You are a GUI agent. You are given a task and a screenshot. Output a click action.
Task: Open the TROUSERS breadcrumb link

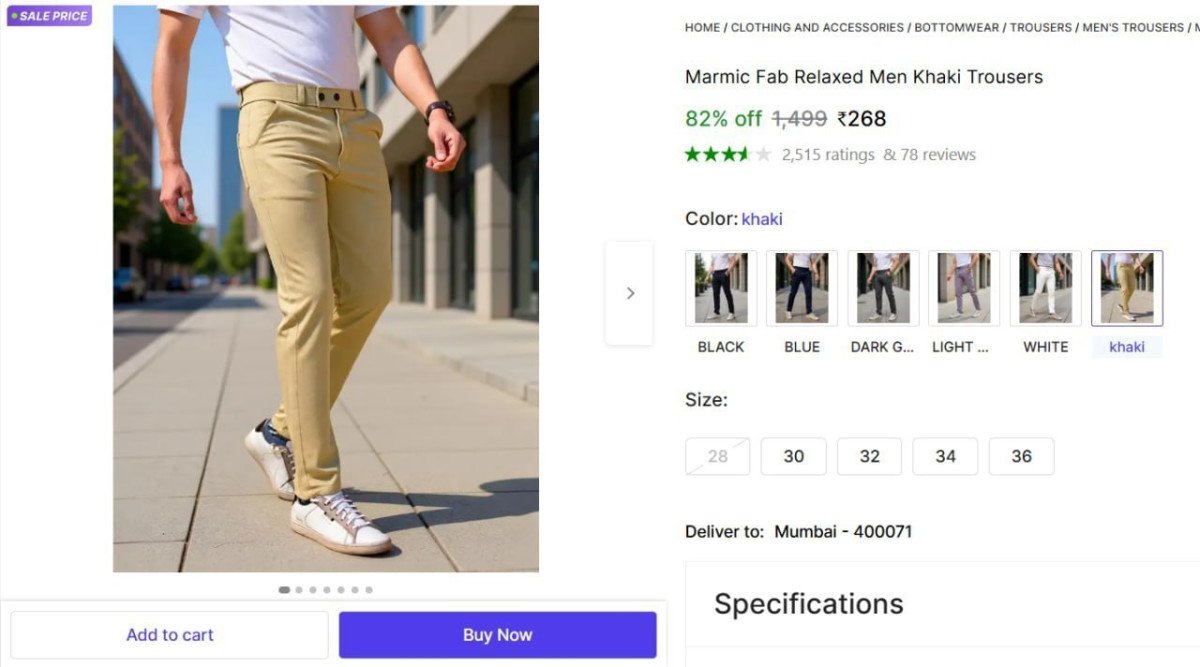coord(1041,27)
